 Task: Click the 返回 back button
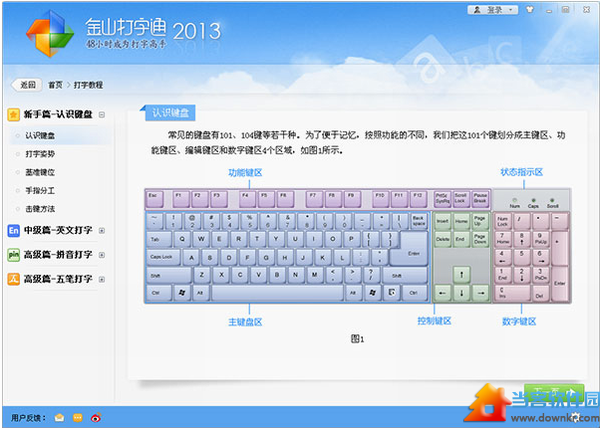tap(27, 85)
